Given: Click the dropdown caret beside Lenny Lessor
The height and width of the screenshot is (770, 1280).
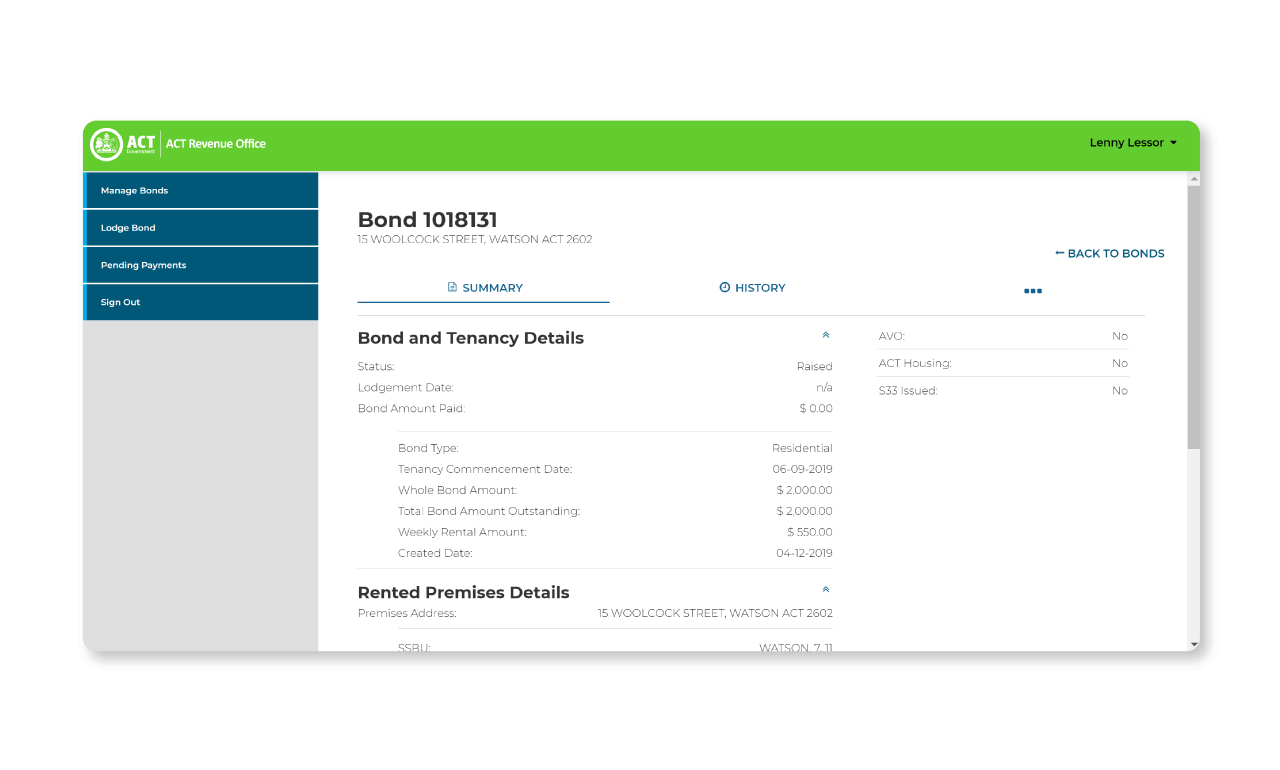Looking at the screenshot, I should [1174, 142].
